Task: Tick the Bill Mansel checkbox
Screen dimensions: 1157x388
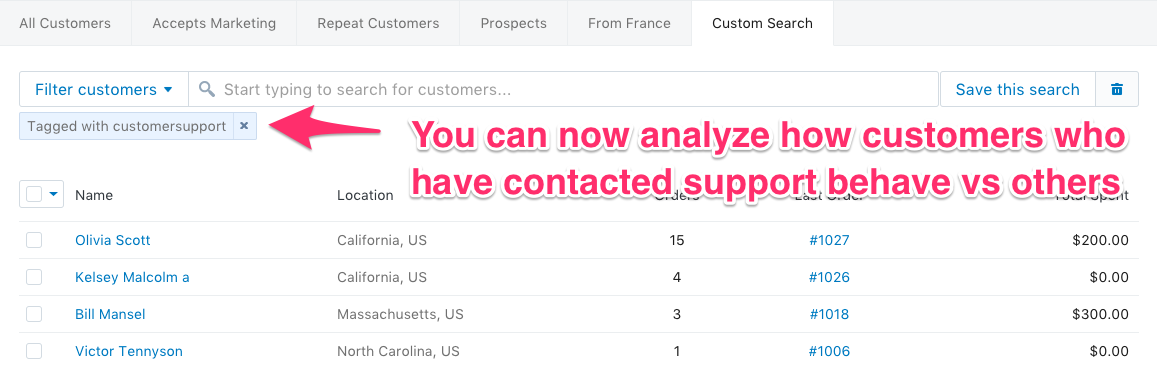Action: click(34, 313)
